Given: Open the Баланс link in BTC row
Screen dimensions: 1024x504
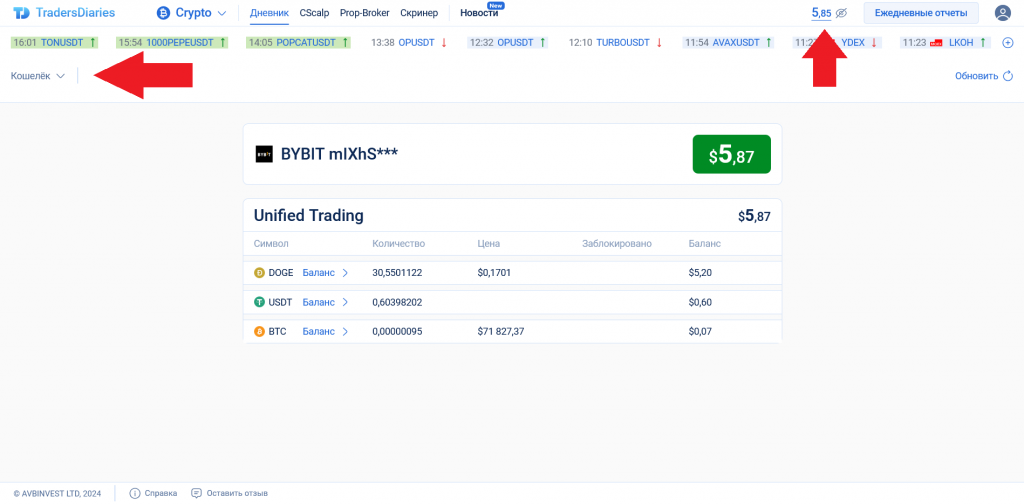Looking at the screenshot, I should [319, 332].
